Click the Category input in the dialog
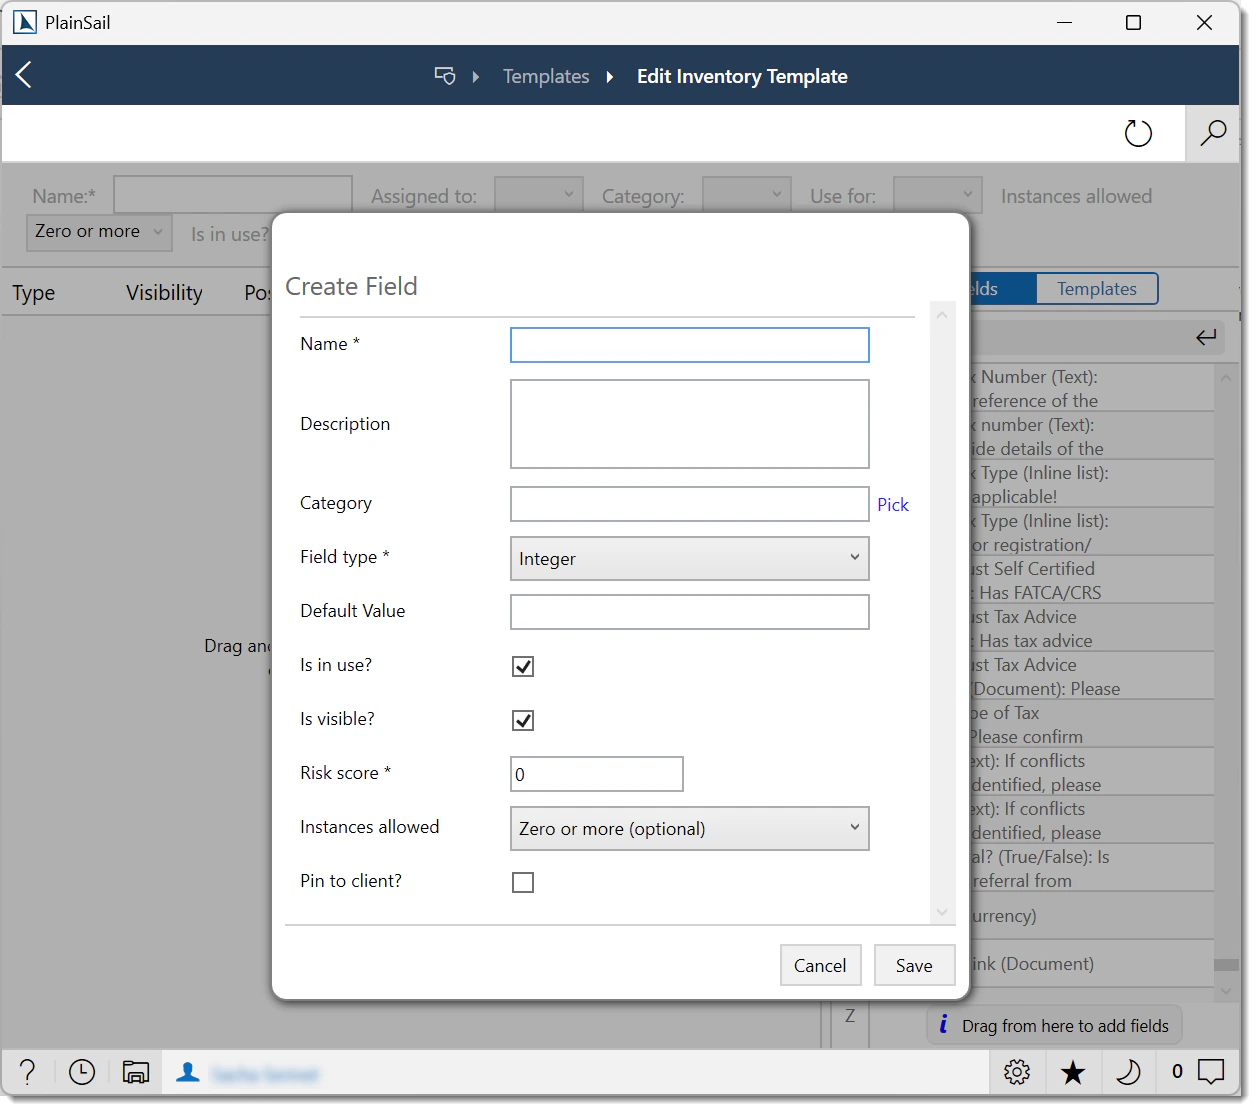The width and height of the screenshot is (1256, 1111). pos(690,504)
